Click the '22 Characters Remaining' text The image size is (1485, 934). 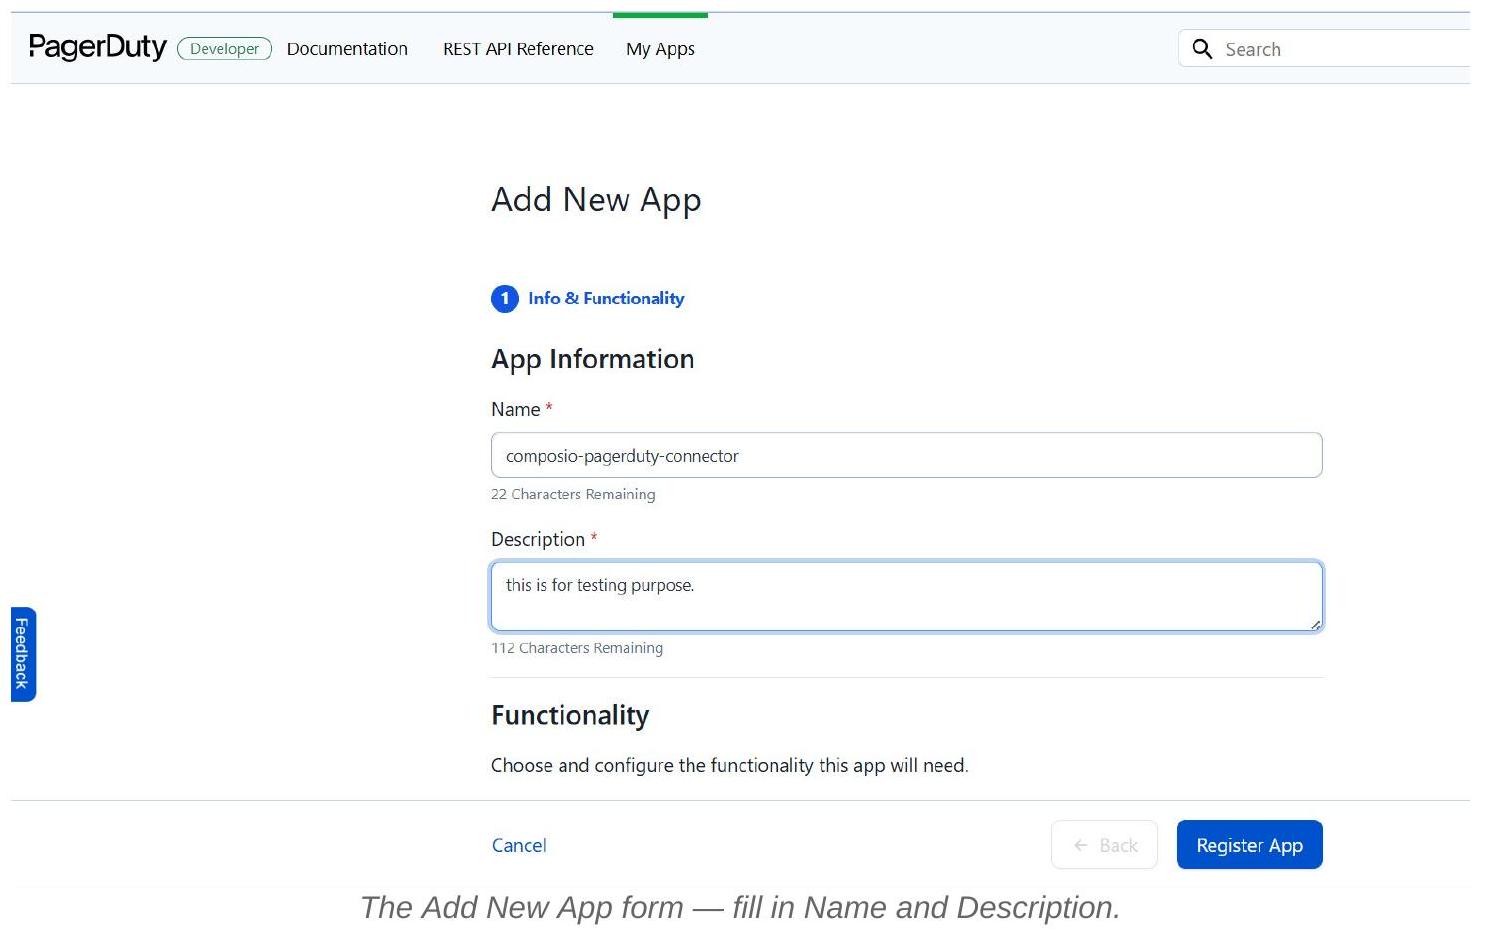point(573,494)
